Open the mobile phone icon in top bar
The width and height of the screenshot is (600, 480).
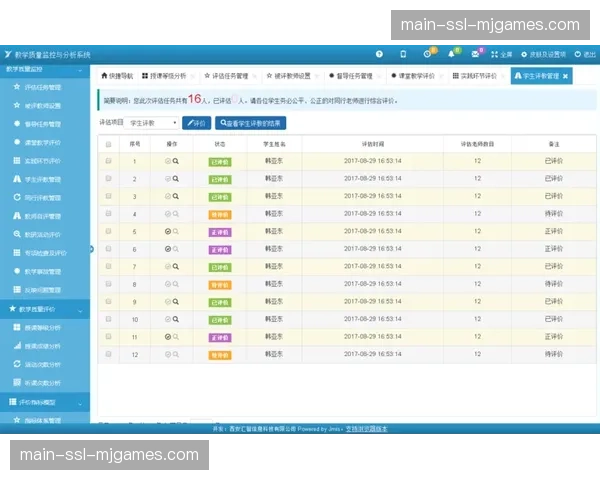(403, 54)
